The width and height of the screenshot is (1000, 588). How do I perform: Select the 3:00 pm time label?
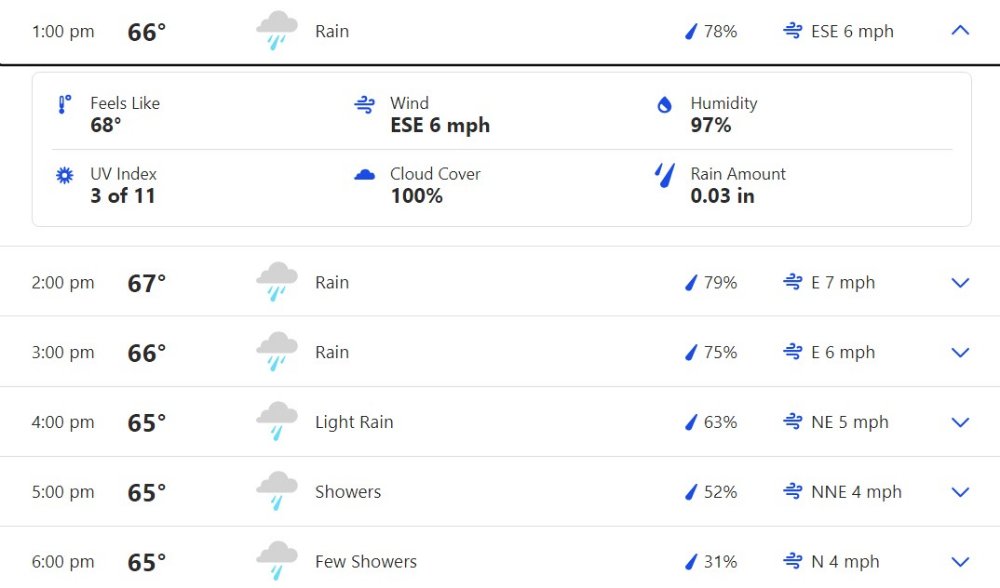[x=63, y=352]
